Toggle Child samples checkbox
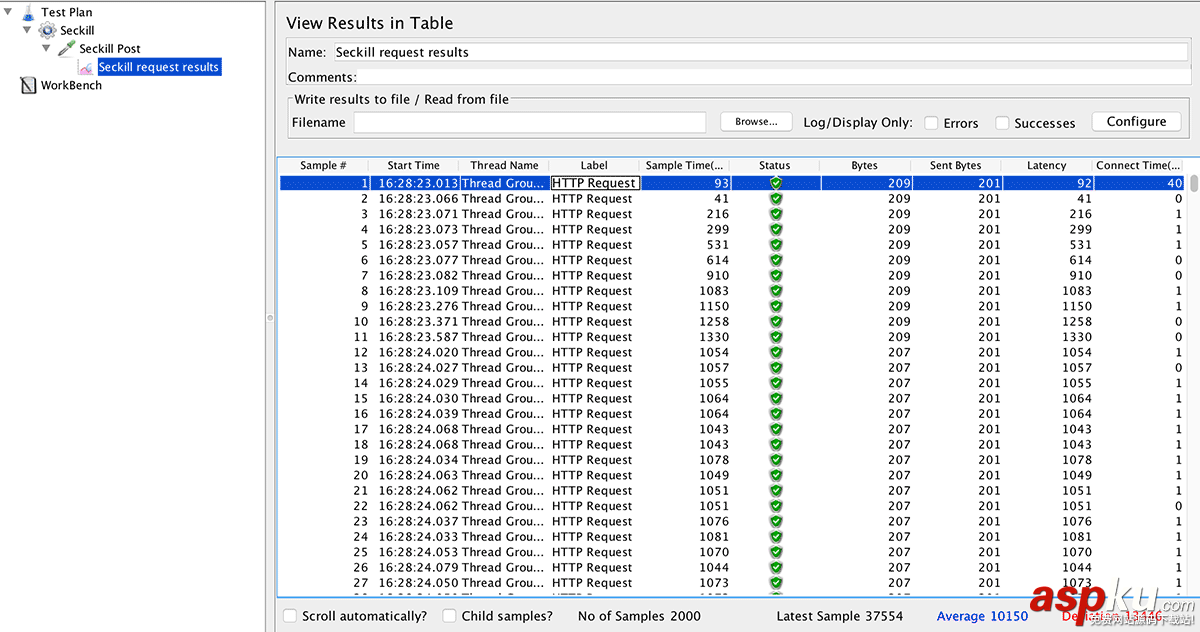Screen dimensions: 1200x632 pyautogui.click(x=450, y=616)
